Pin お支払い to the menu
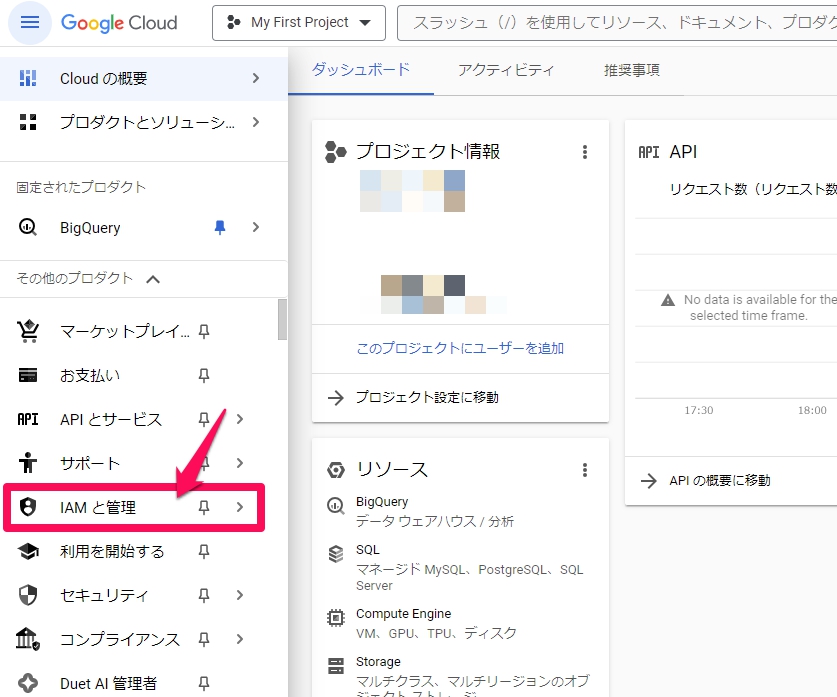This screenshot has width=837, height=697. (203, 376)
